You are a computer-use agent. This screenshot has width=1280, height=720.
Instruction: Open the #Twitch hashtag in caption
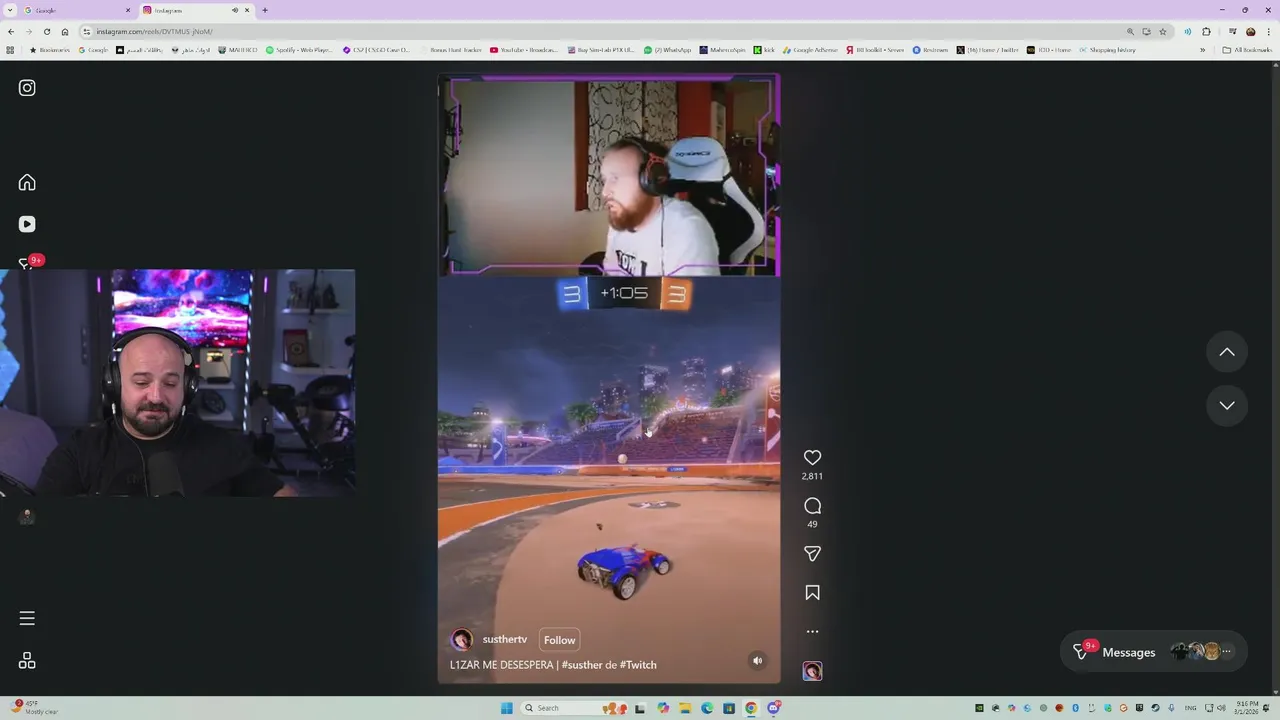638,665
